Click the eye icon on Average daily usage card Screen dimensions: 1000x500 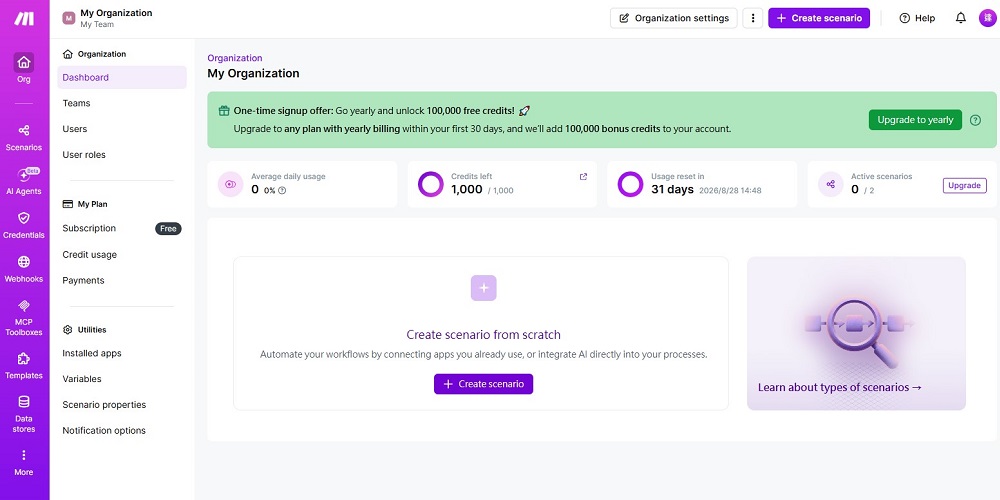(x=231, y=184)
